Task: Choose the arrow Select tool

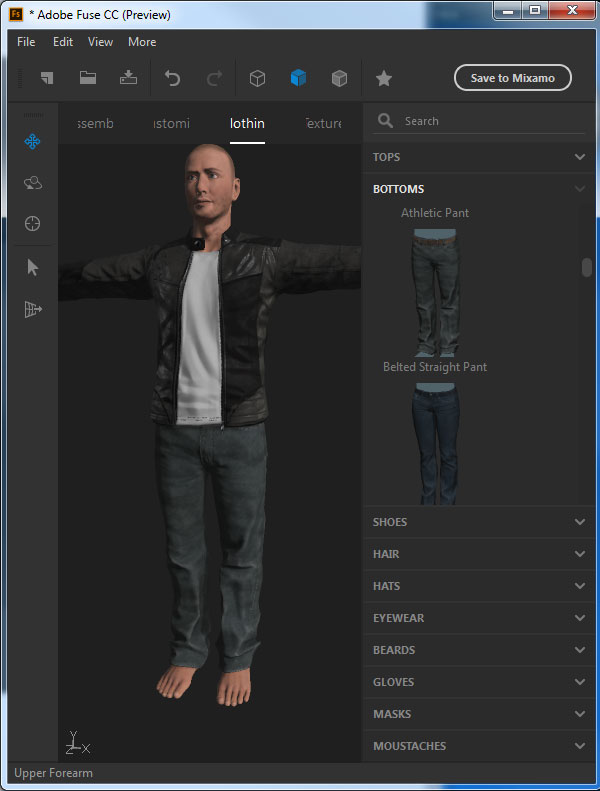Action: 32,267
